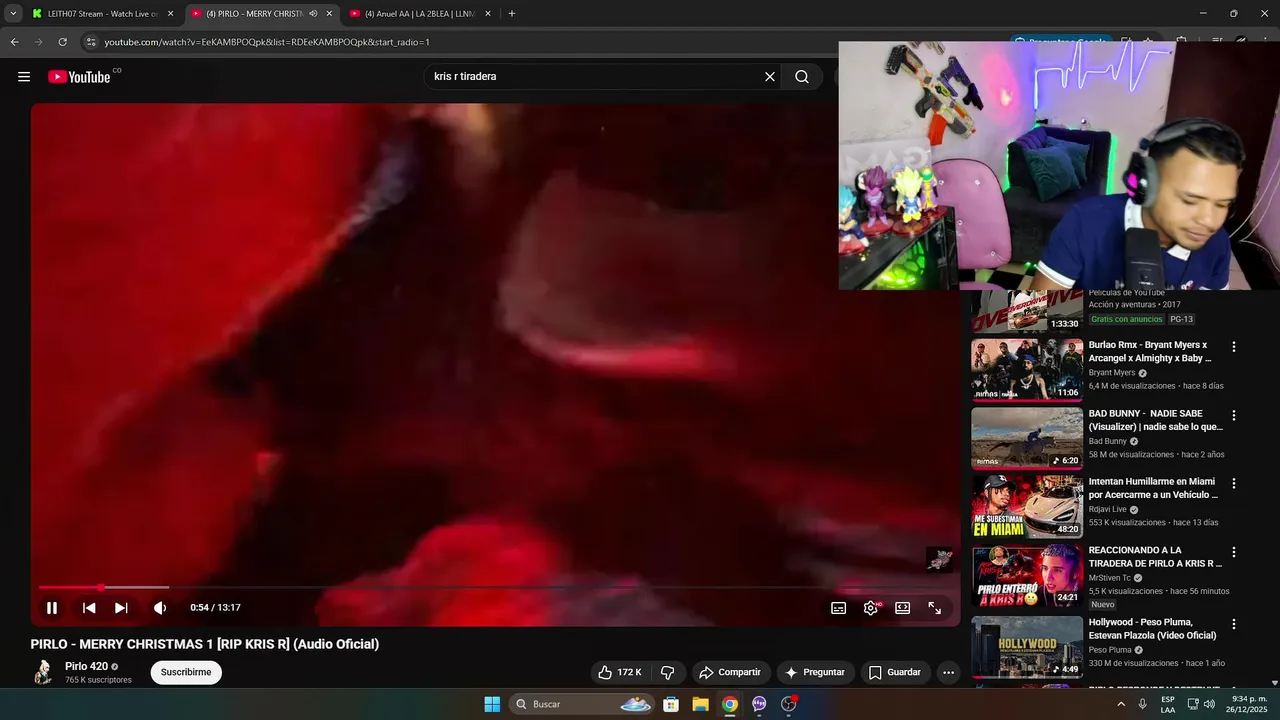Open the Intentan Humillarme en Miami thumbnail

point(1027,507)
